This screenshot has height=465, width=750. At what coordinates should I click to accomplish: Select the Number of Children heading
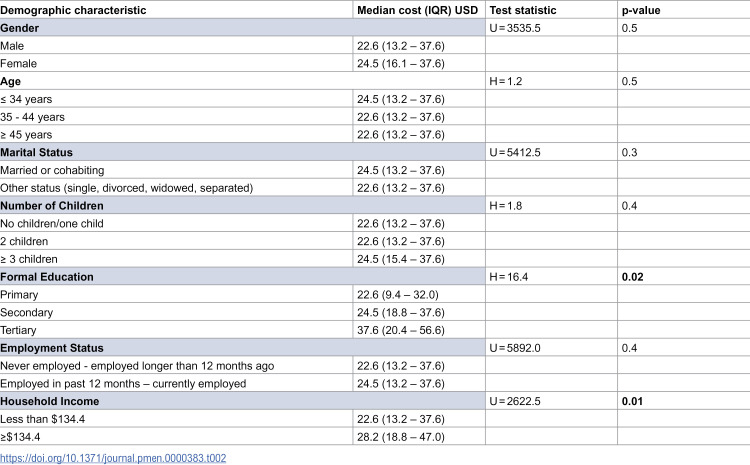[x=52, y=206]
